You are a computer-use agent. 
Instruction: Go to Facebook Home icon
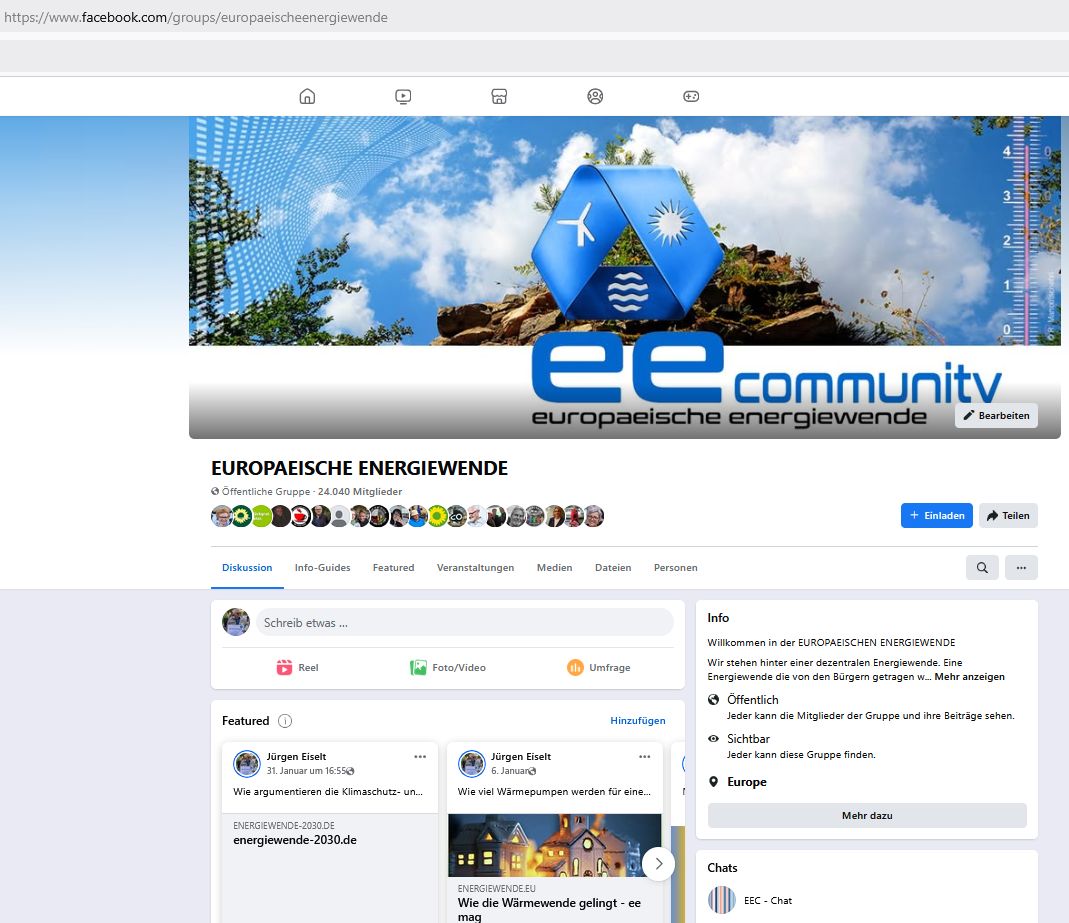[307, 97]
